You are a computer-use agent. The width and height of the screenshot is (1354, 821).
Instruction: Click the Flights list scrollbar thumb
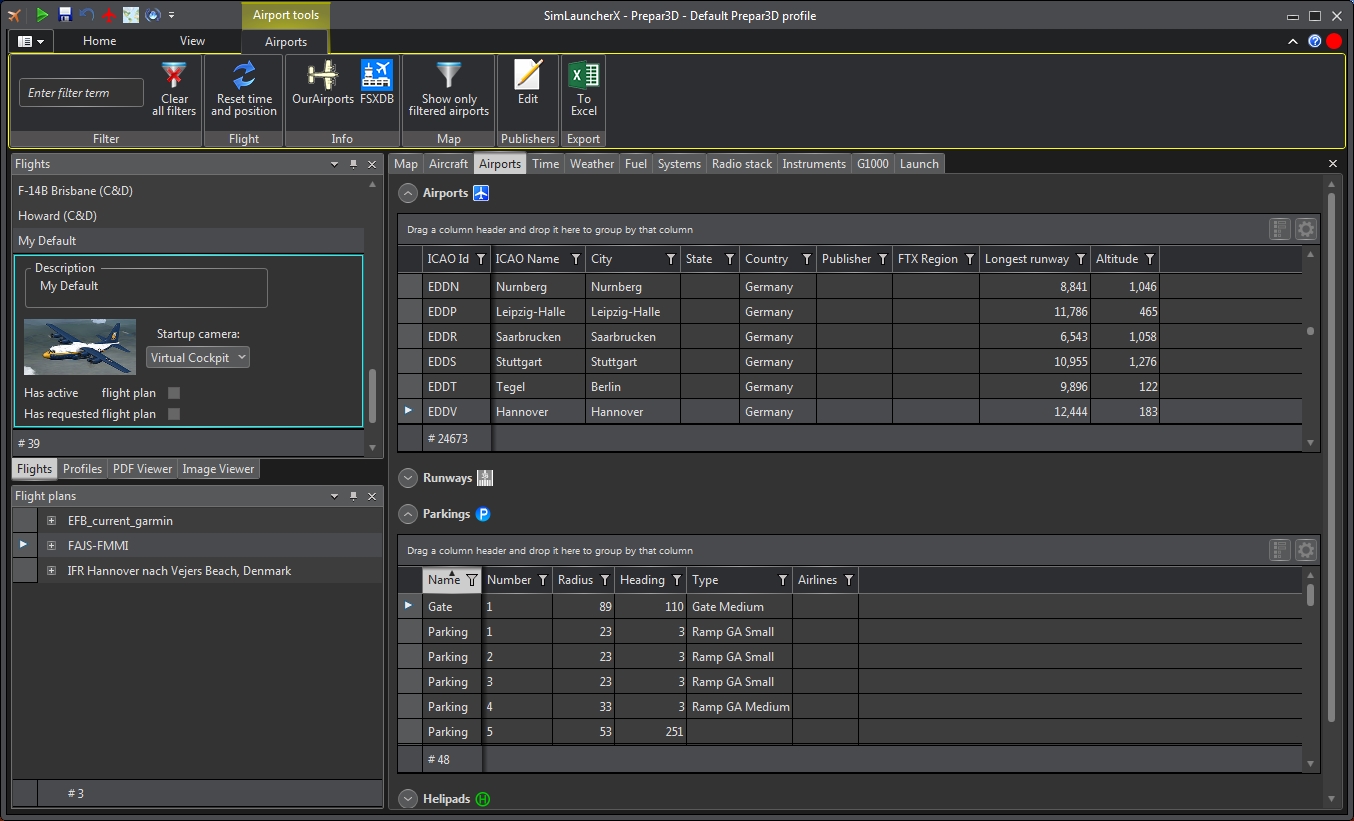[x=373, y=397]
